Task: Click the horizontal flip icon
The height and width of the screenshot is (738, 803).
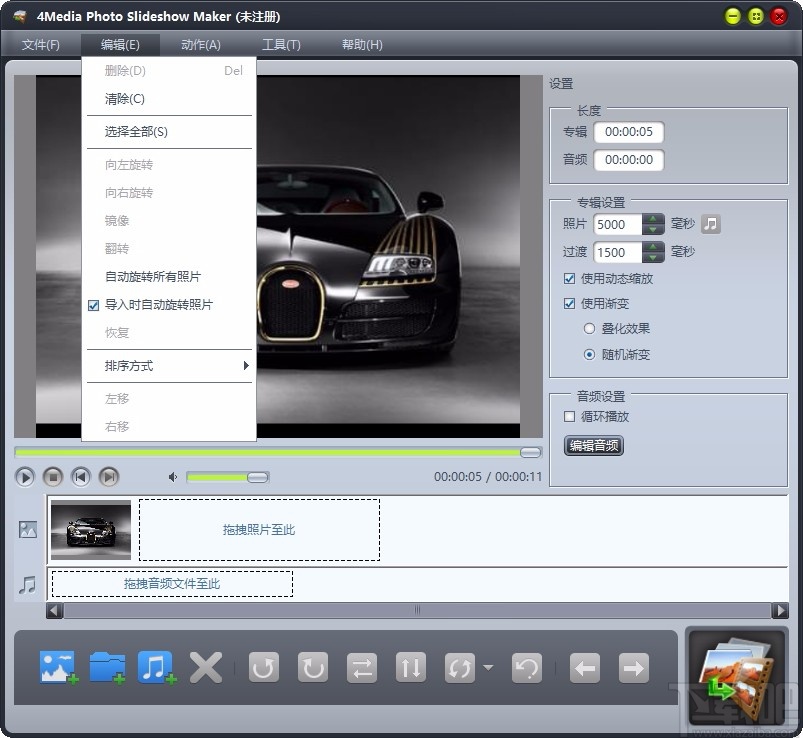Action: click(361, 667)
